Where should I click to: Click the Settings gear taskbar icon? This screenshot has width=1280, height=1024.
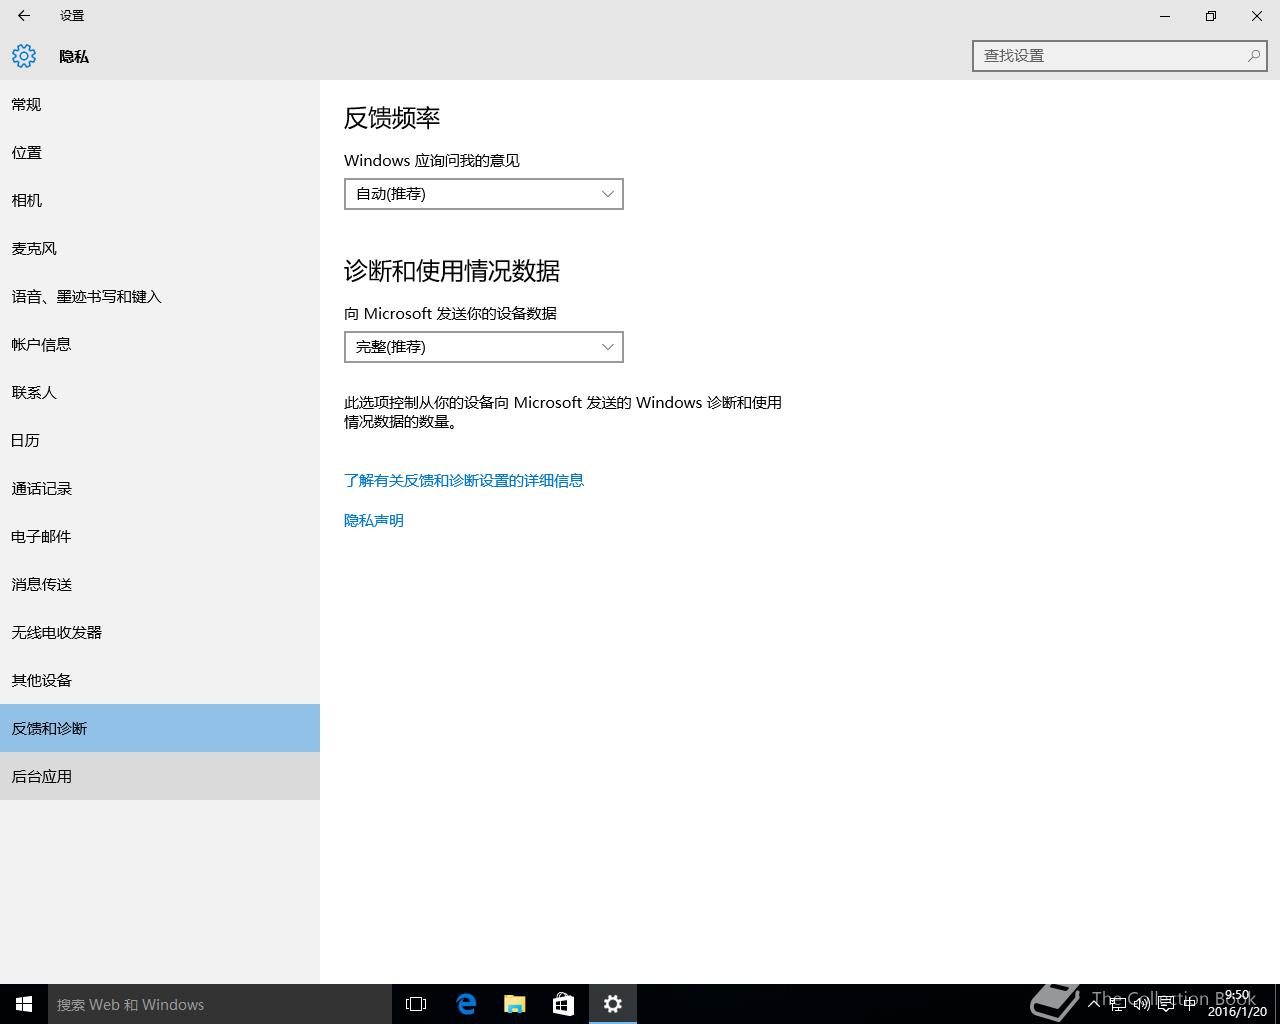613,1004
